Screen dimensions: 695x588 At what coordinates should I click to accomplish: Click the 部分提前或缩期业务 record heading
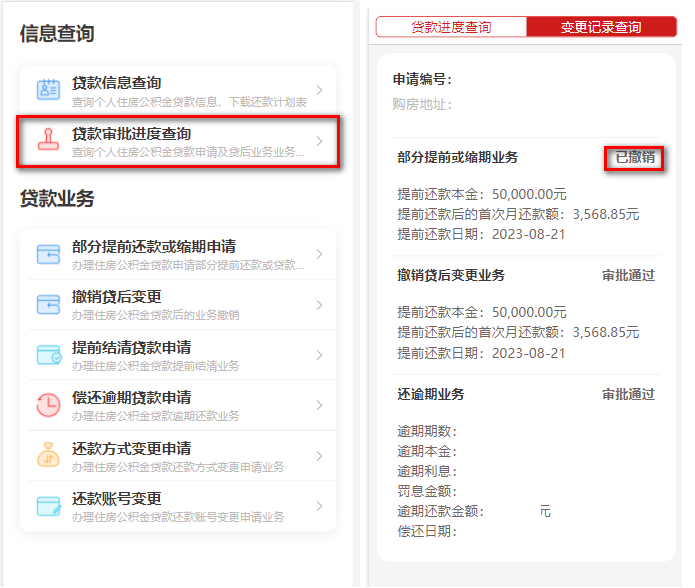pyautogui.click(x=457, y=158)
